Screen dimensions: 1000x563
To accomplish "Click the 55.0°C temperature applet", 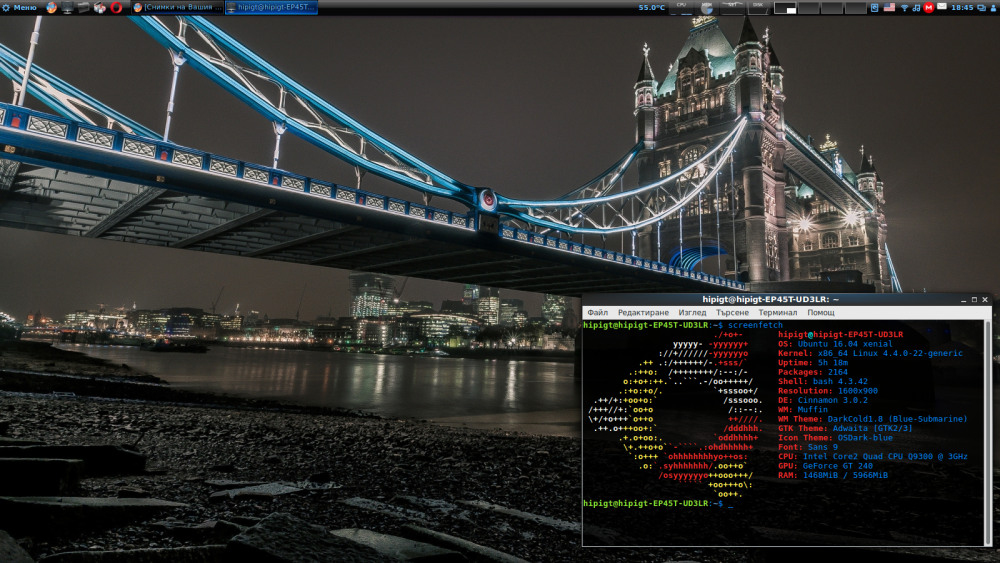I will 652,8.
